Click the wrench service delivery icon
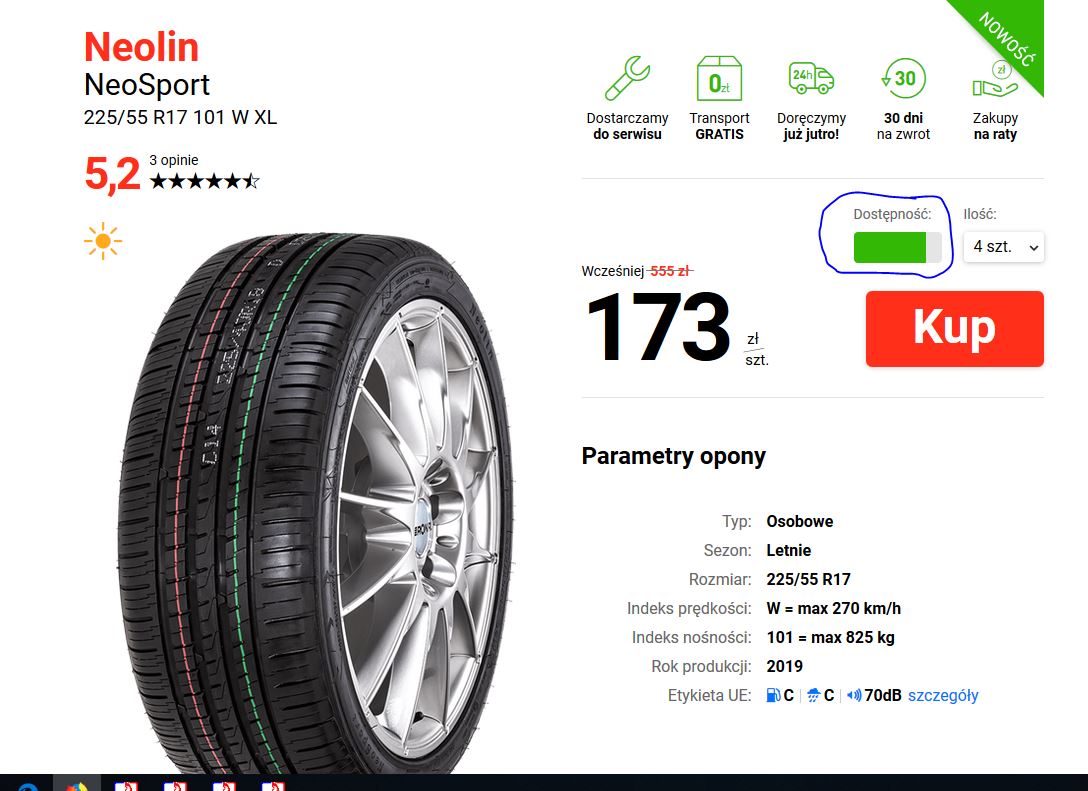 627,78
